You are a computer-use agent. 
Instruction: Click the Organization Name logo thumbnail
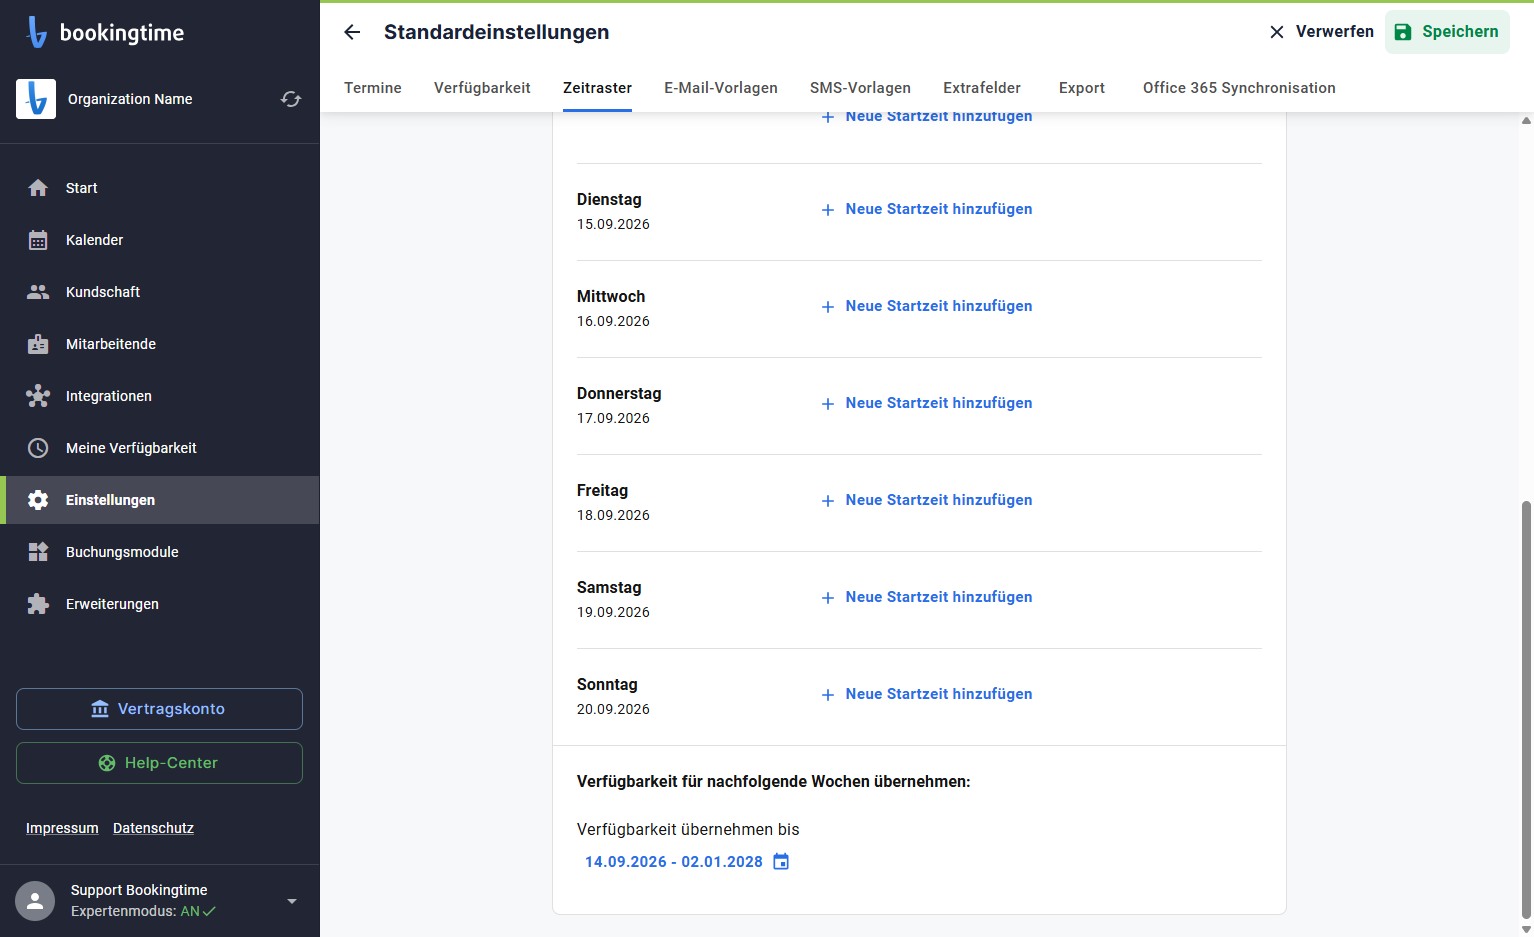[x=36, y=99]
